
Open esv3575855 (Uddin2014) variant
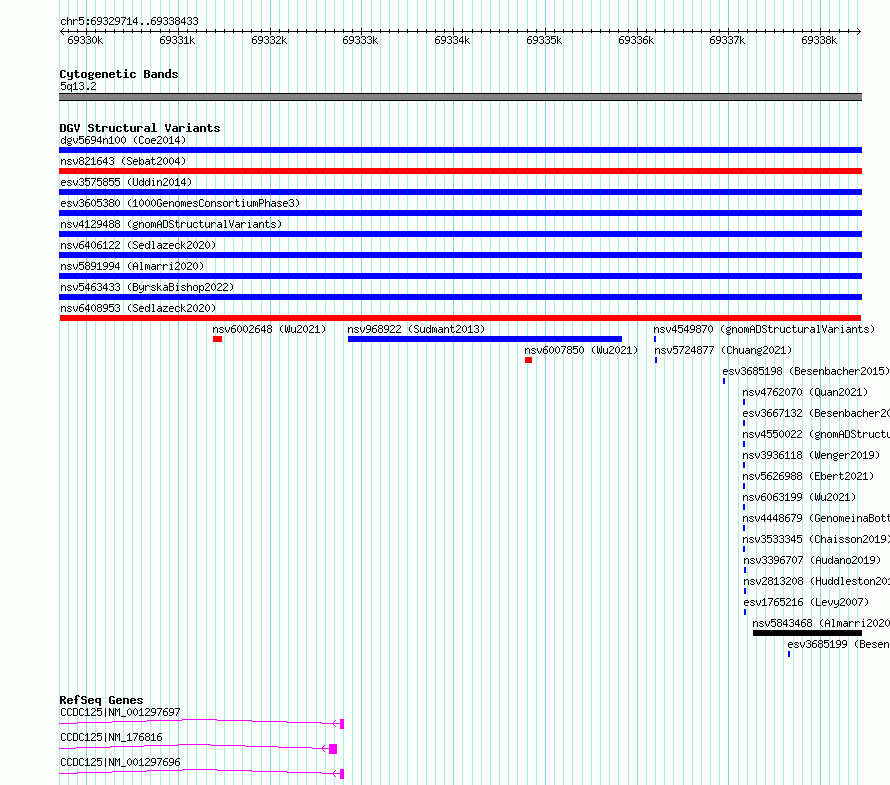(x=126, y=182)
